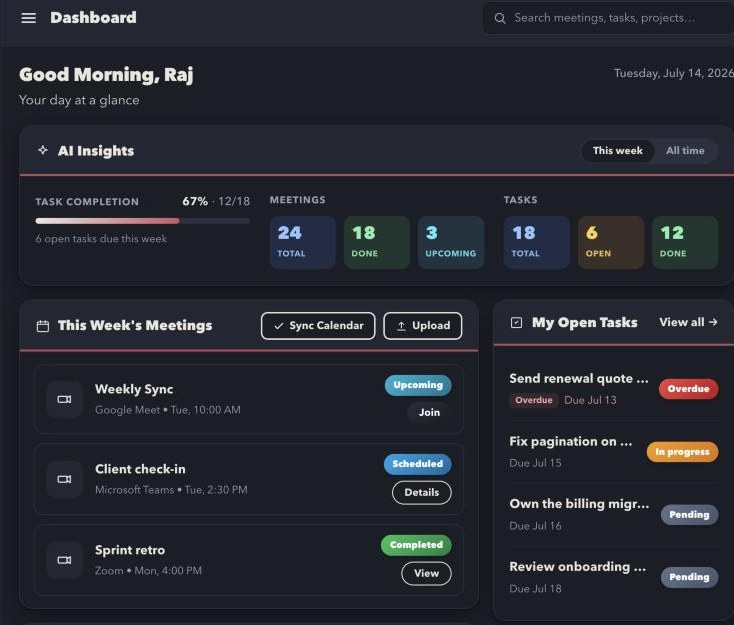734x625 pixels.
Task: Click the video camera icon for Weekly Sync
Action: point(64,399)
